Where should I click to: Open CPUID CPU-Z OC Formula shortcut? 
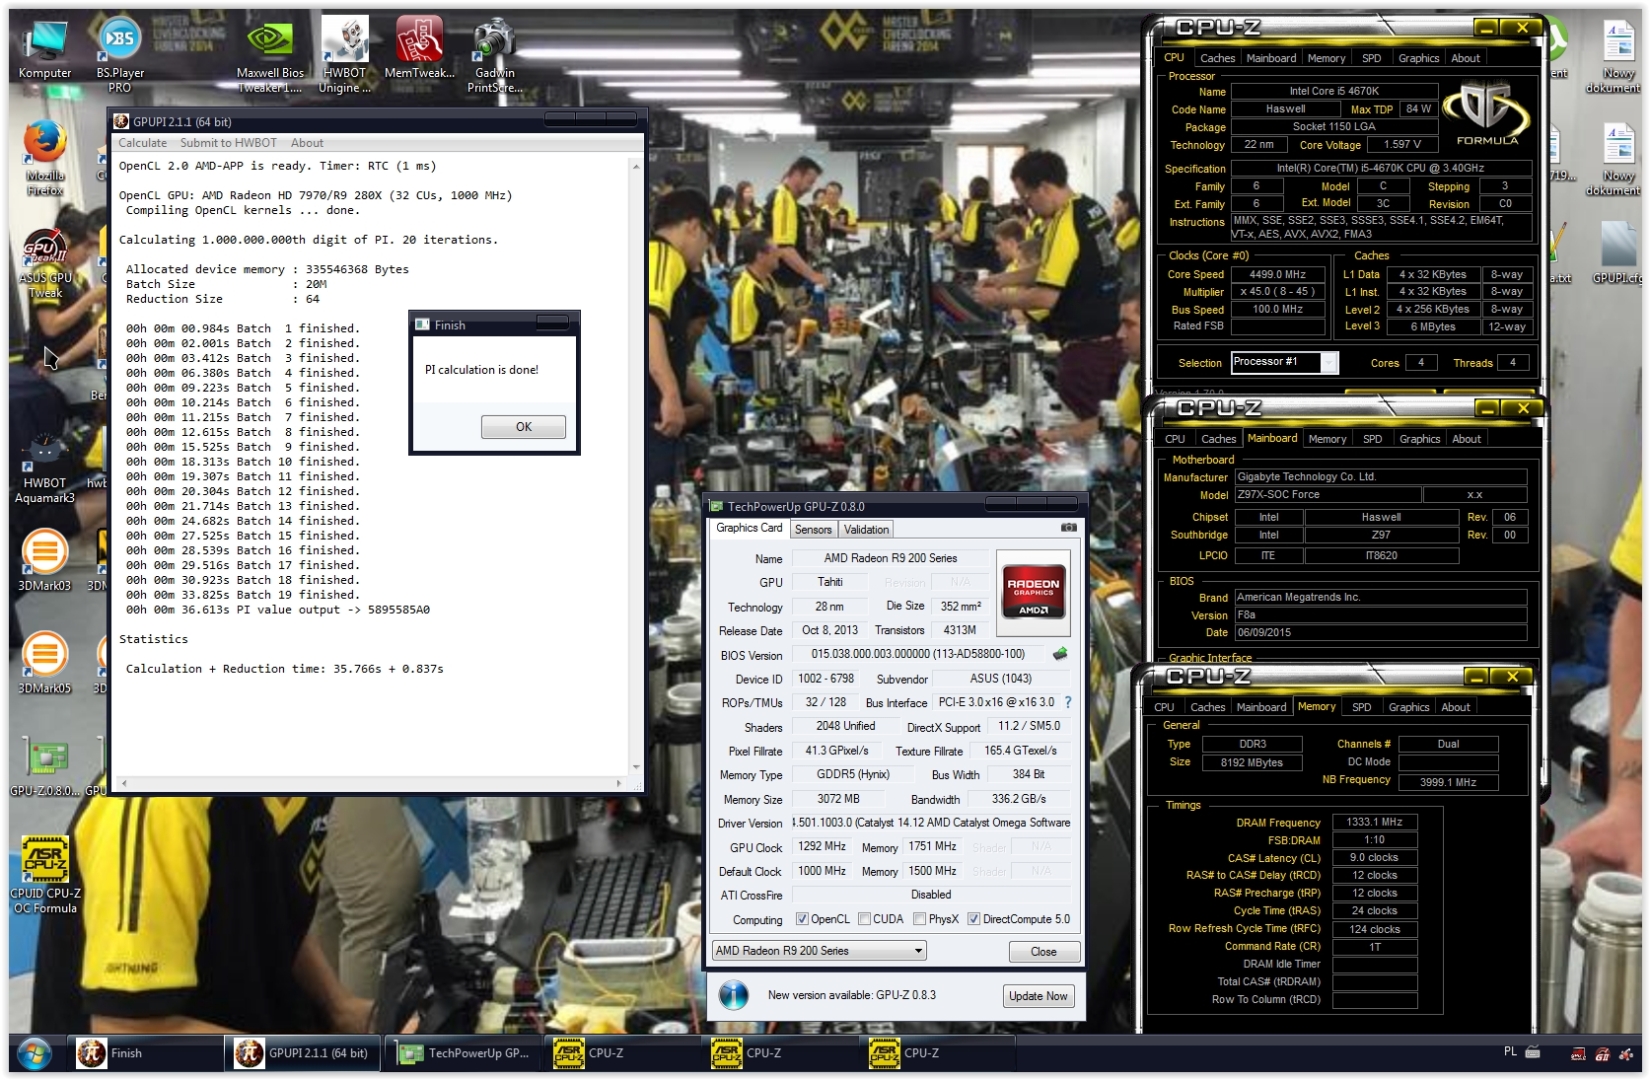(45, 875)
